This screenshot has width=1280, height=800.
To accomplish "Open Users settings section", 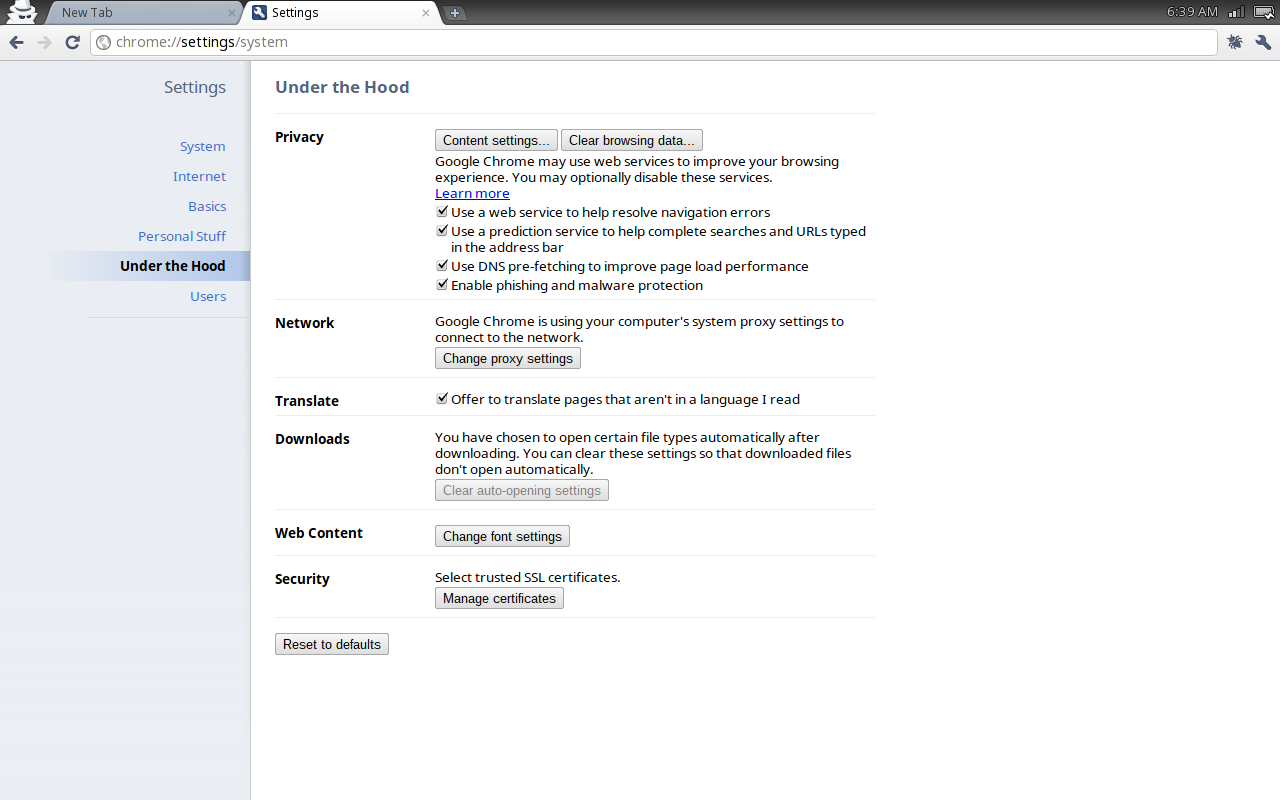I will (x=208, y=296).
